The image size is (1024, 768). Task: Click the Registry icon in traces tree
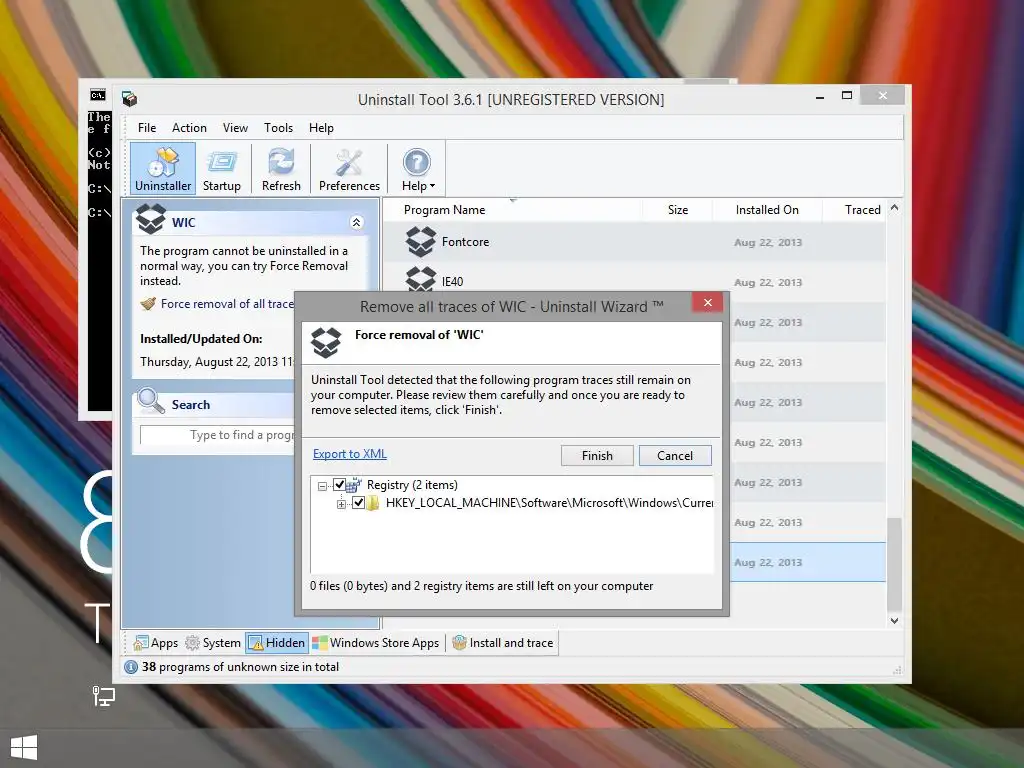click(354, 485)
